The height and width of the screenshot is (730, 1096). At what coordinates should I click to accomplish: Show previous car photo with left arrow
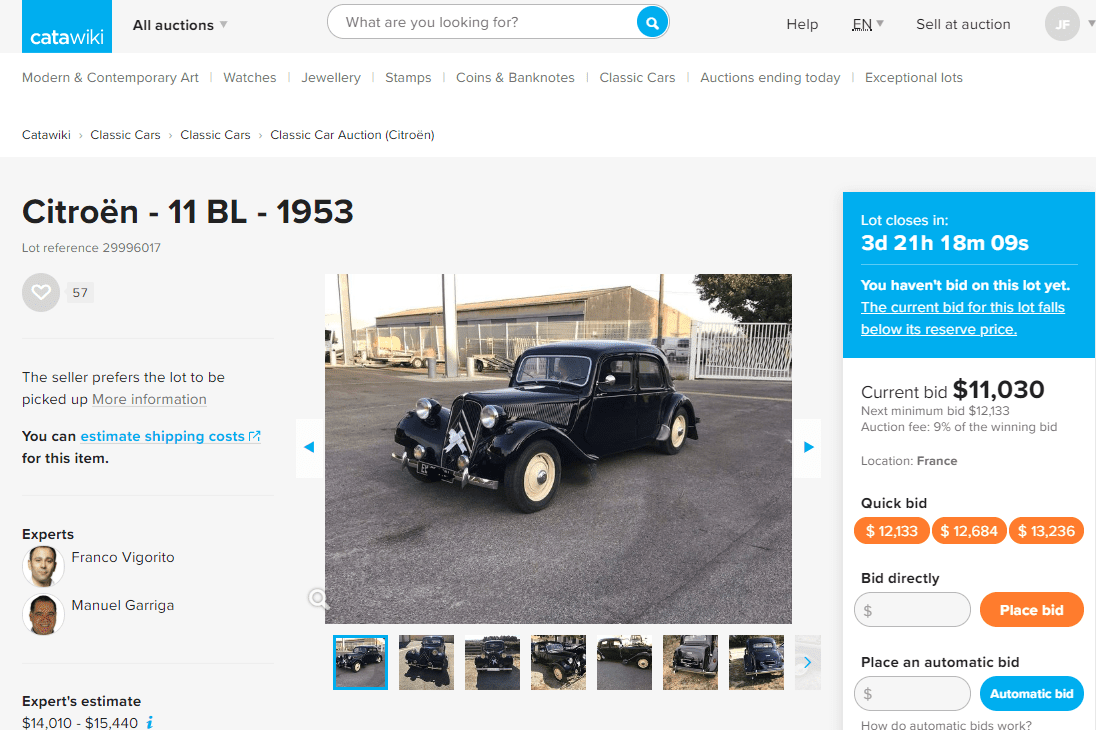coord(310,448)
